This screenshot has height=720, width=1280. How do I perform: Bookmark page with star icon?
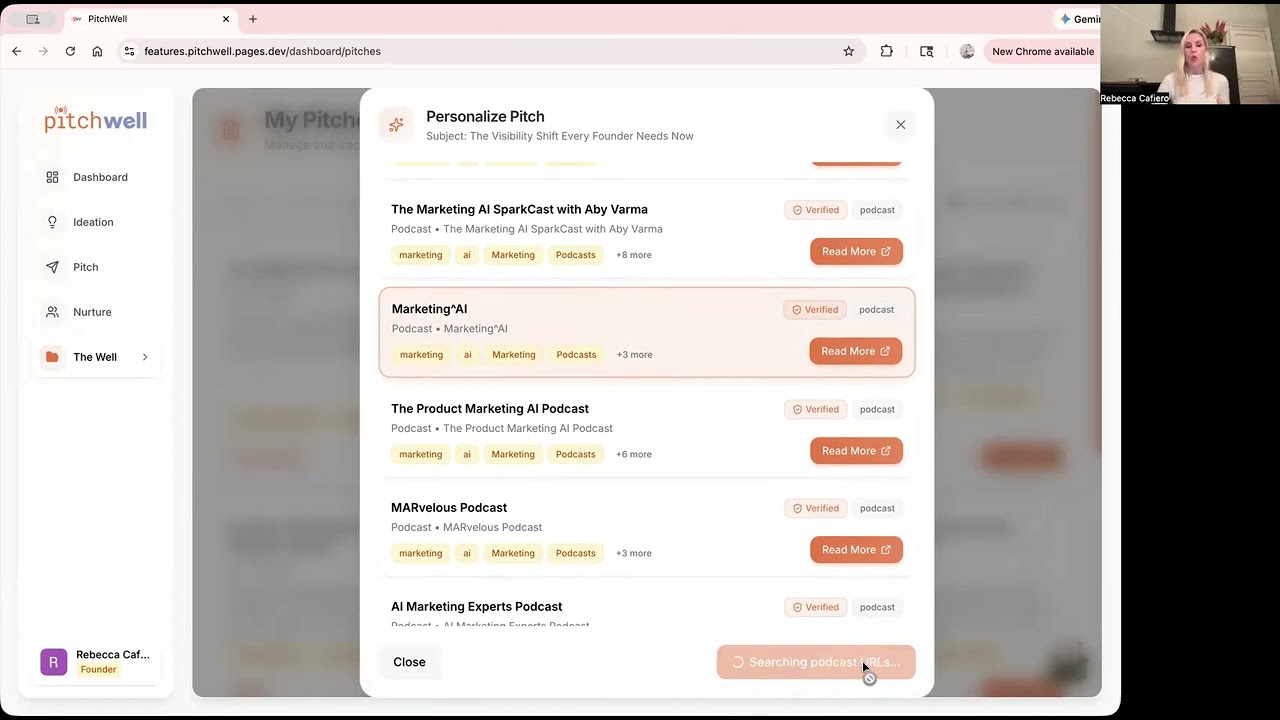point(849,51)
